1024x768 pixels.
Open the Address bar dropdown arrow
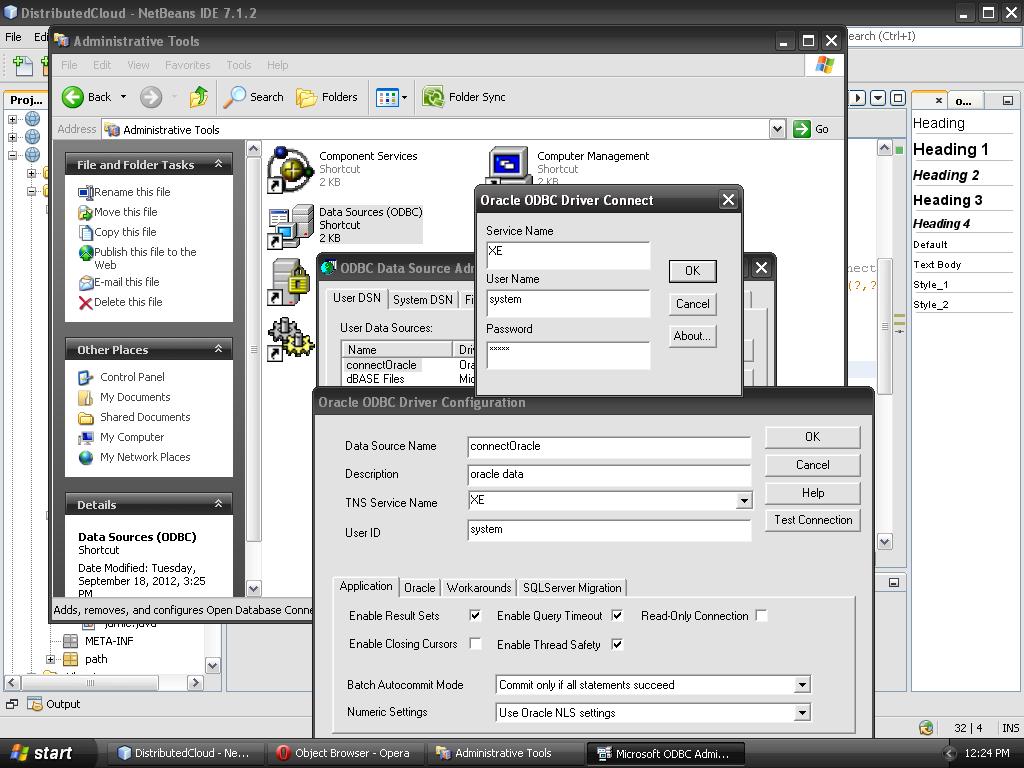tap(777, 129)
